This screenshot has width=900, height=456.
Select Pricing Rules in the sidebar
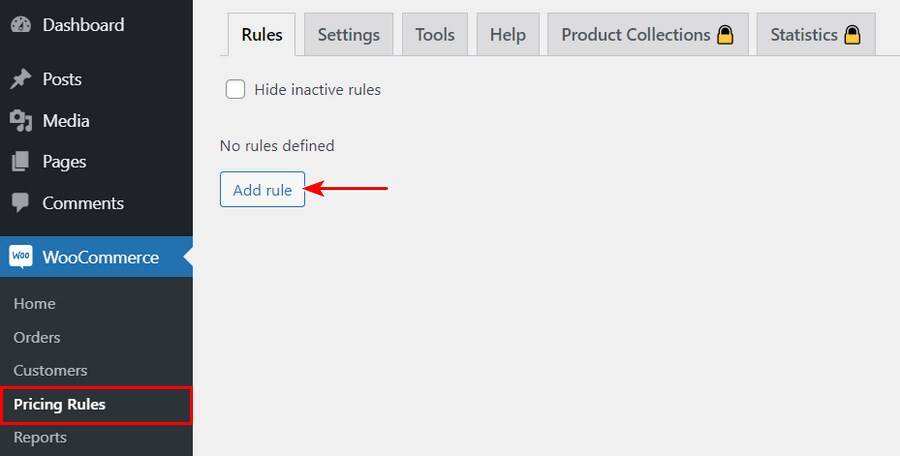coord(59,405)
